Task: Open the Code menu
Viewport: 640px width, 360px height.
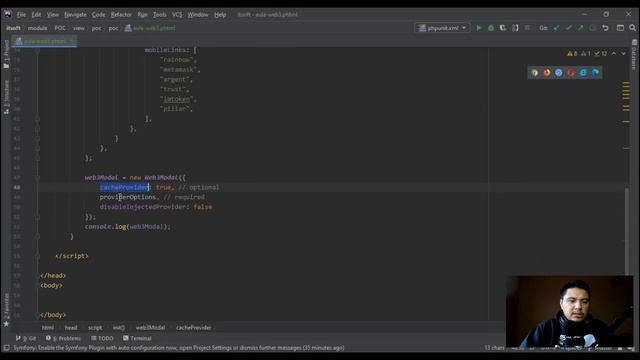Action: (98, 15)
